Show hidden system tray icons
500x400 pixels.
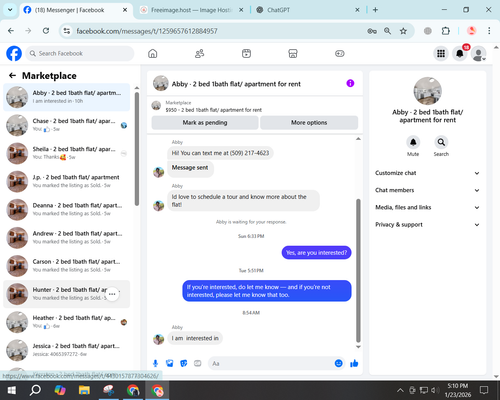coord(400,390)
